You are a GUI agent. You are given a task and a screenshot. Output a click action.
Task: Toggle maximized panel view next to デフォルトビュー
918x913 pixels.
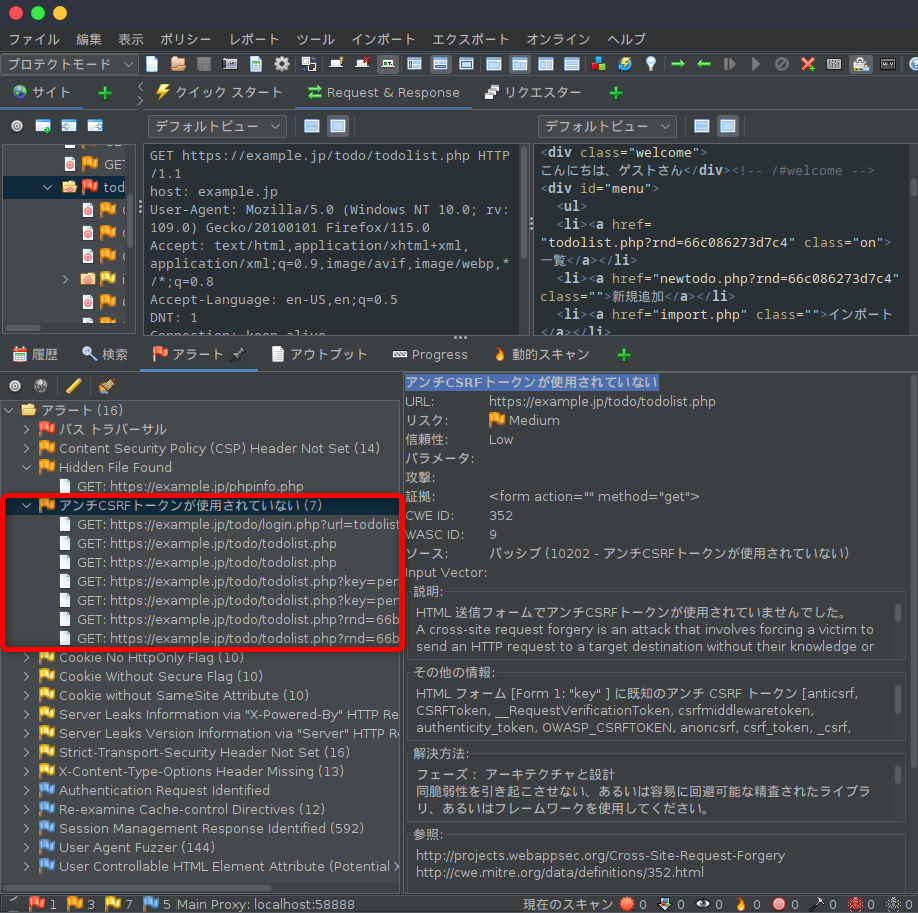coord(338,126)
